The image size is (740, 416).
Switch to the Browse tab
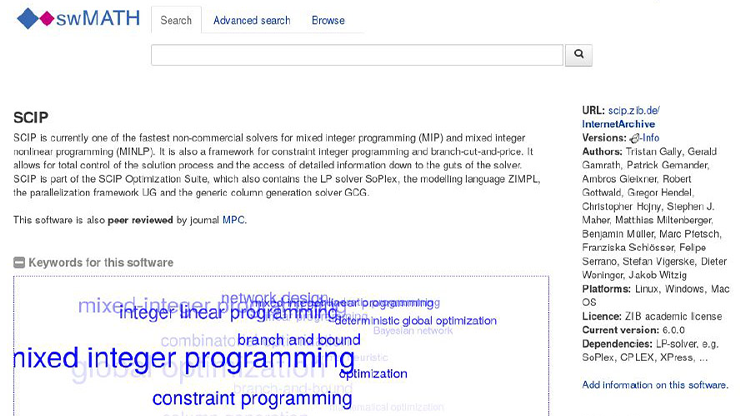pos(328,20)
